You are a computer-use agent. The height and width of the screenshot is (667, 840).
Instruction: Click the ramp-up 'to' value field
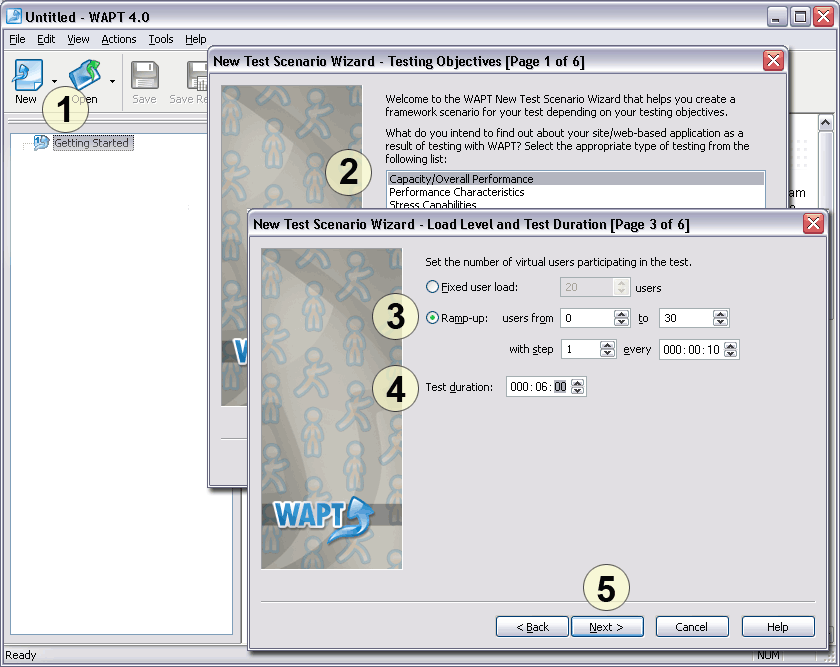pos(686,318)
